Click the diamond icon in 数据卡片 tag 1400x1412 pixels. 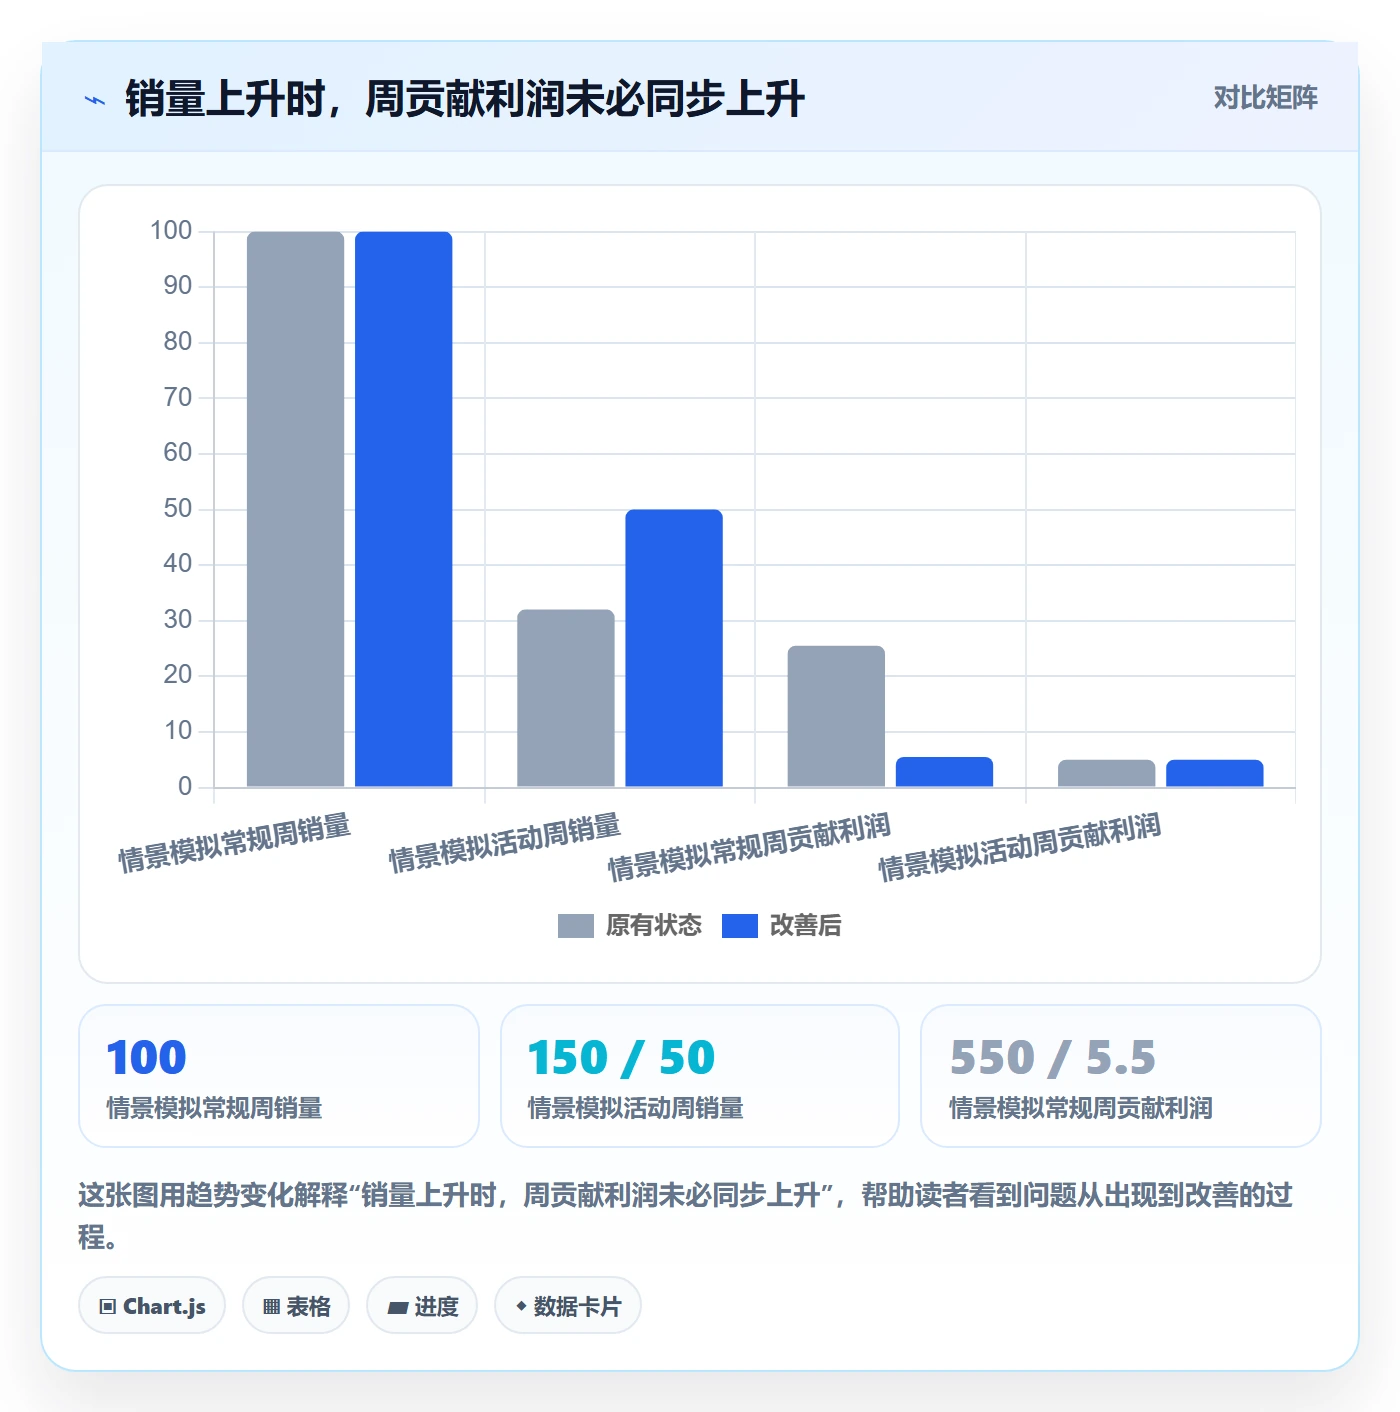point(521,1306)
